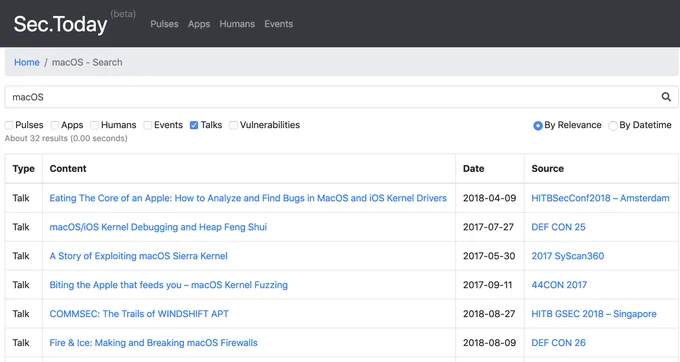Click the macOS - Search breadcrumb text

click(87, 62)
